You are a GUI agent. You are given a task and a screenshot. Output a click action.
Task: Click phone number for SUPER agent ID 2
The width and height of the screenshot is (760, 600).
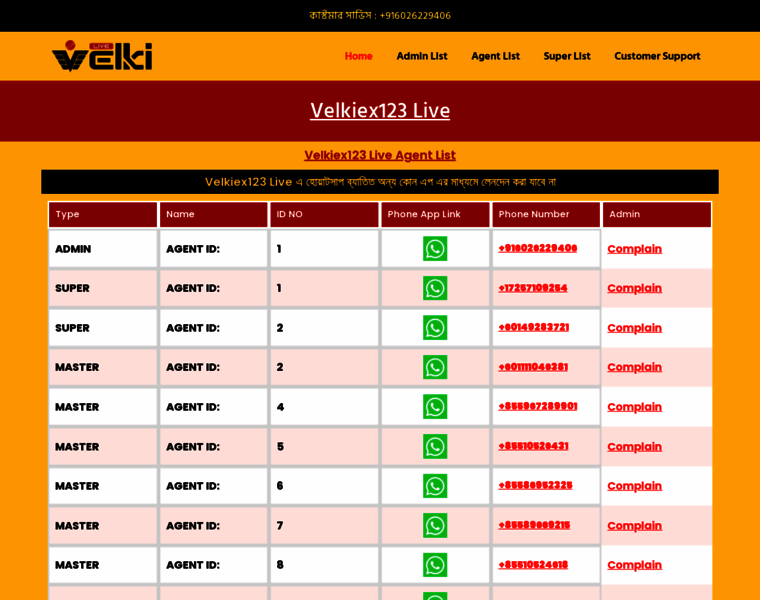(x=534, y=327)
